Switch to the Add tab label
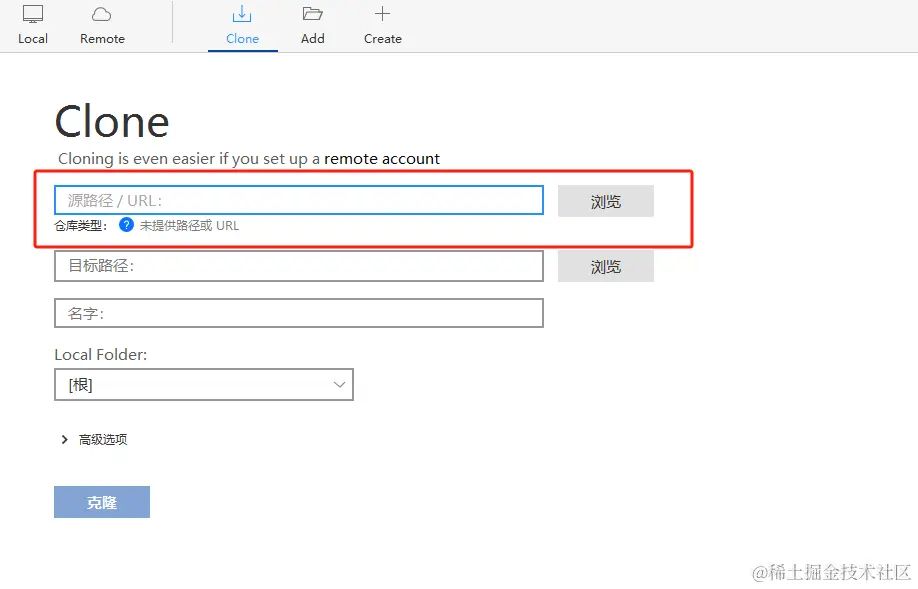 pos(313,39)
